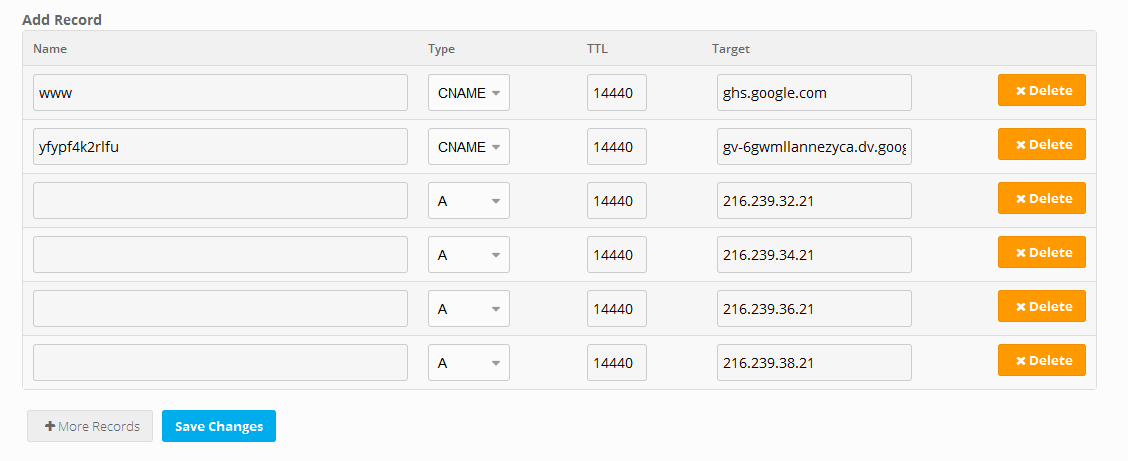Delete the 216.239.32.21 A record
1128x461 pixels.
[1041, 199]
